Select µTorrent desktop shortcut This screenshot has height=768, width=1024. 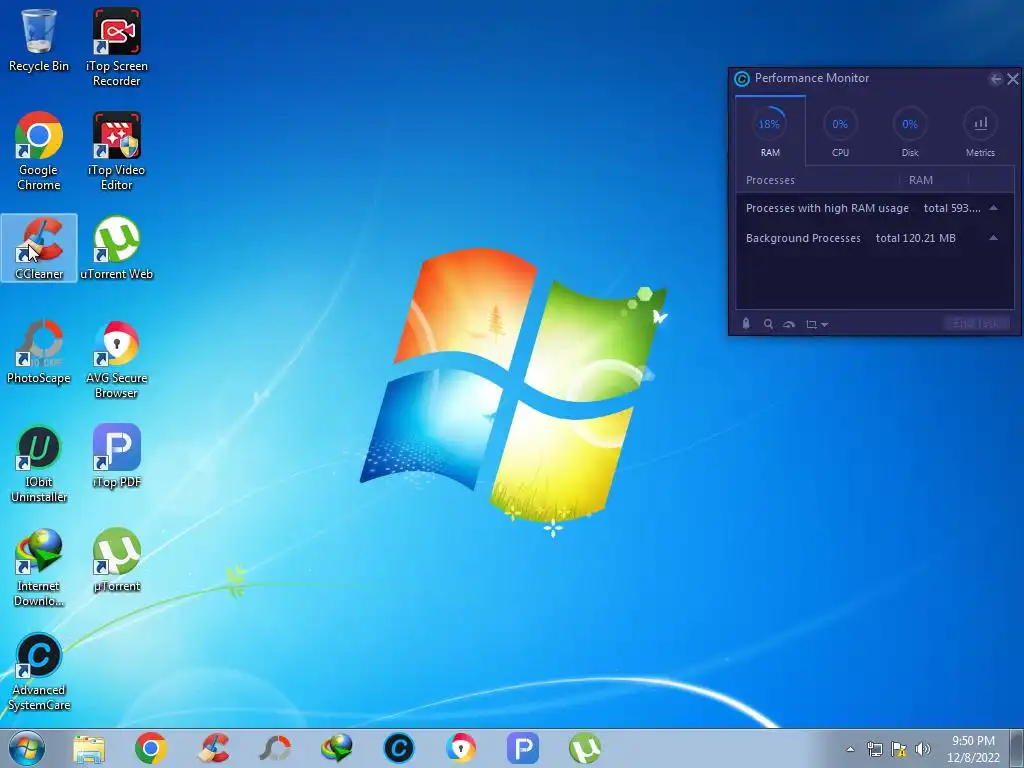click(x=116, y=560)
